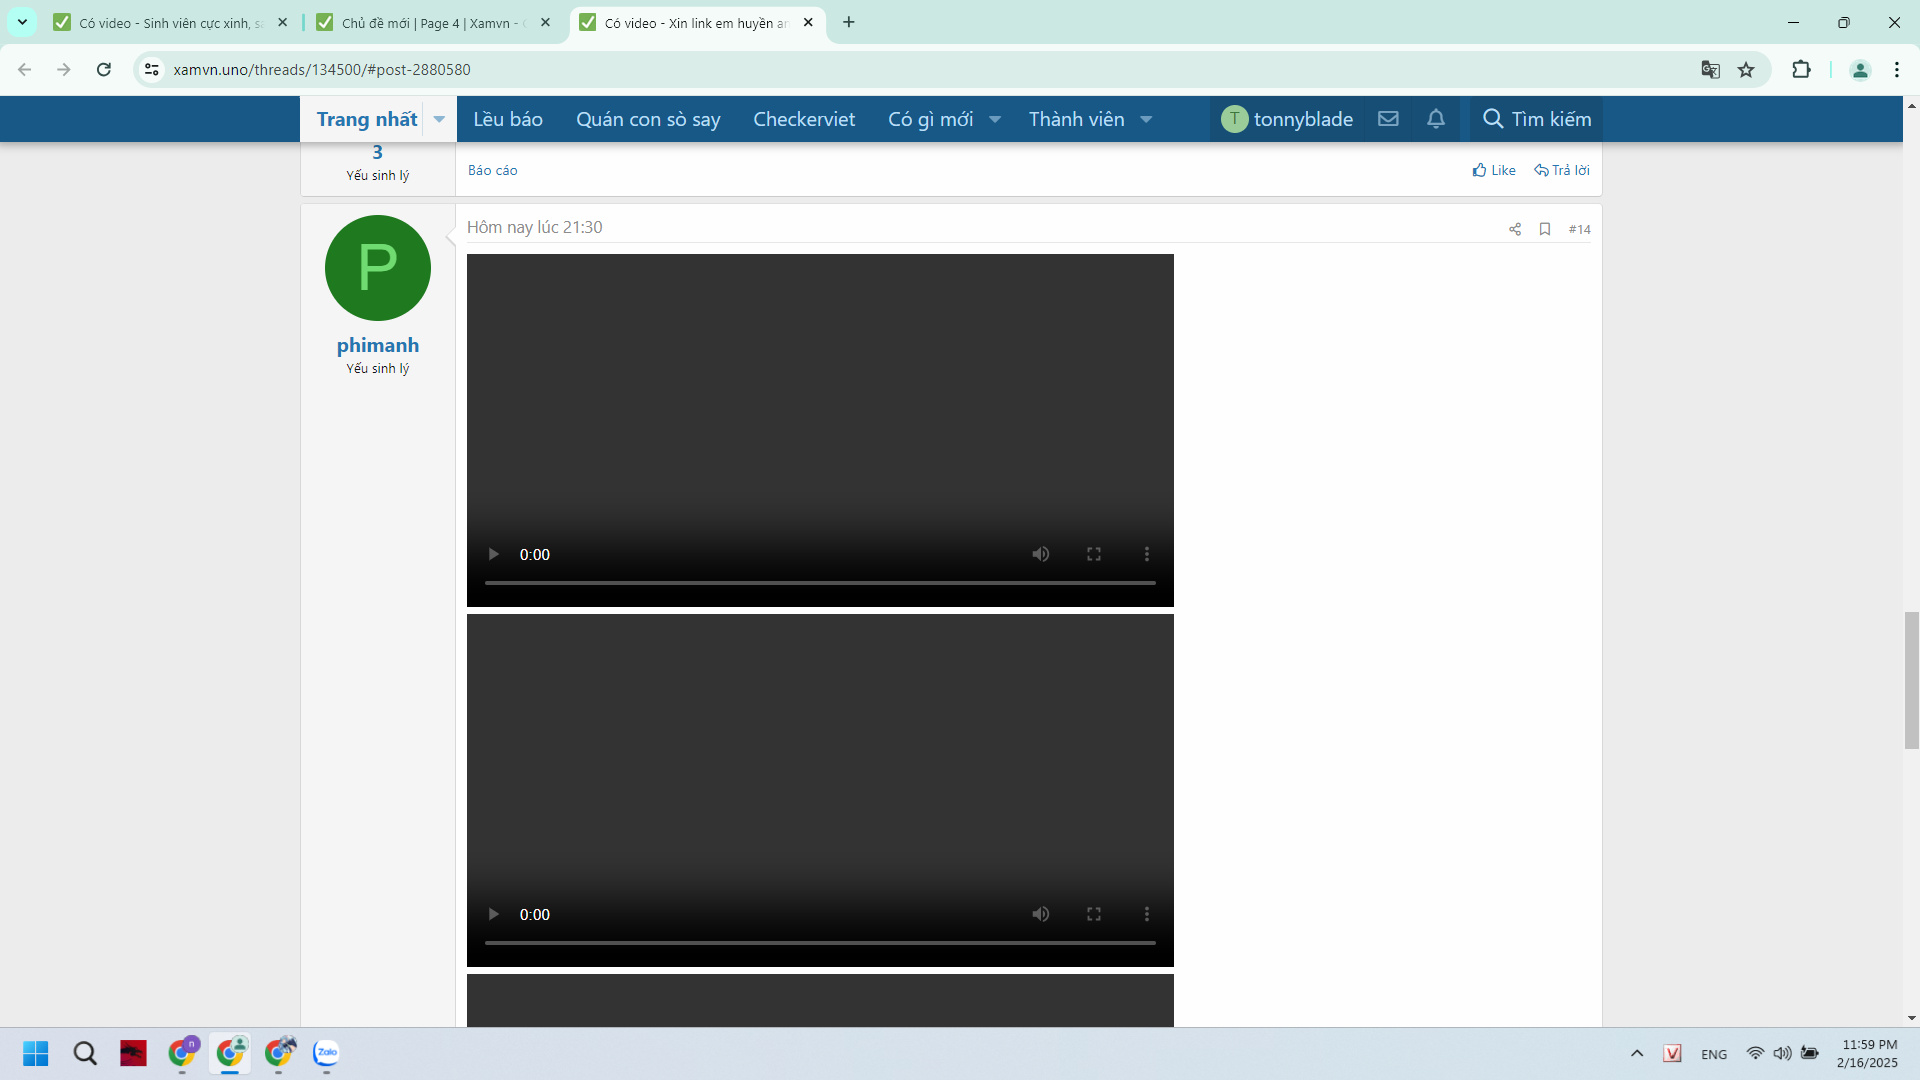Open Có gì mới menu item
The height and width of the screenshot is (1080, 1920).
[x=930, y=119]
